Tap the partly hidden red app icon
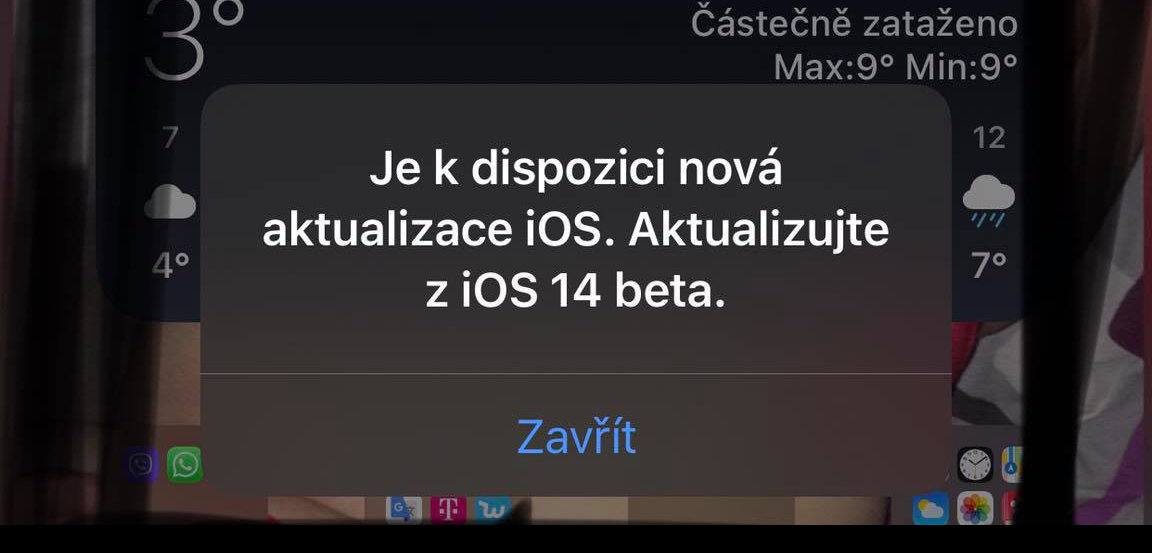This screenshot has height=553, width=1152. [x=1012, y=508]
